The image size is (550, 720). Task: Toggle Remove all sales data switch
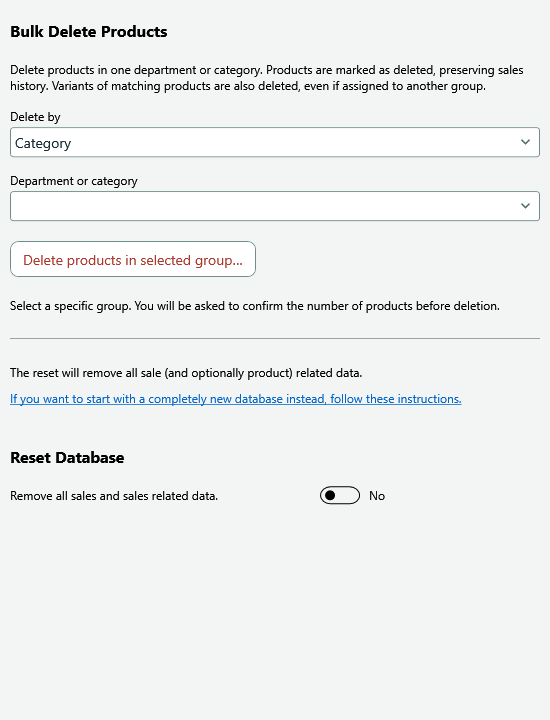pyautogui.click(x=340, y=495)
